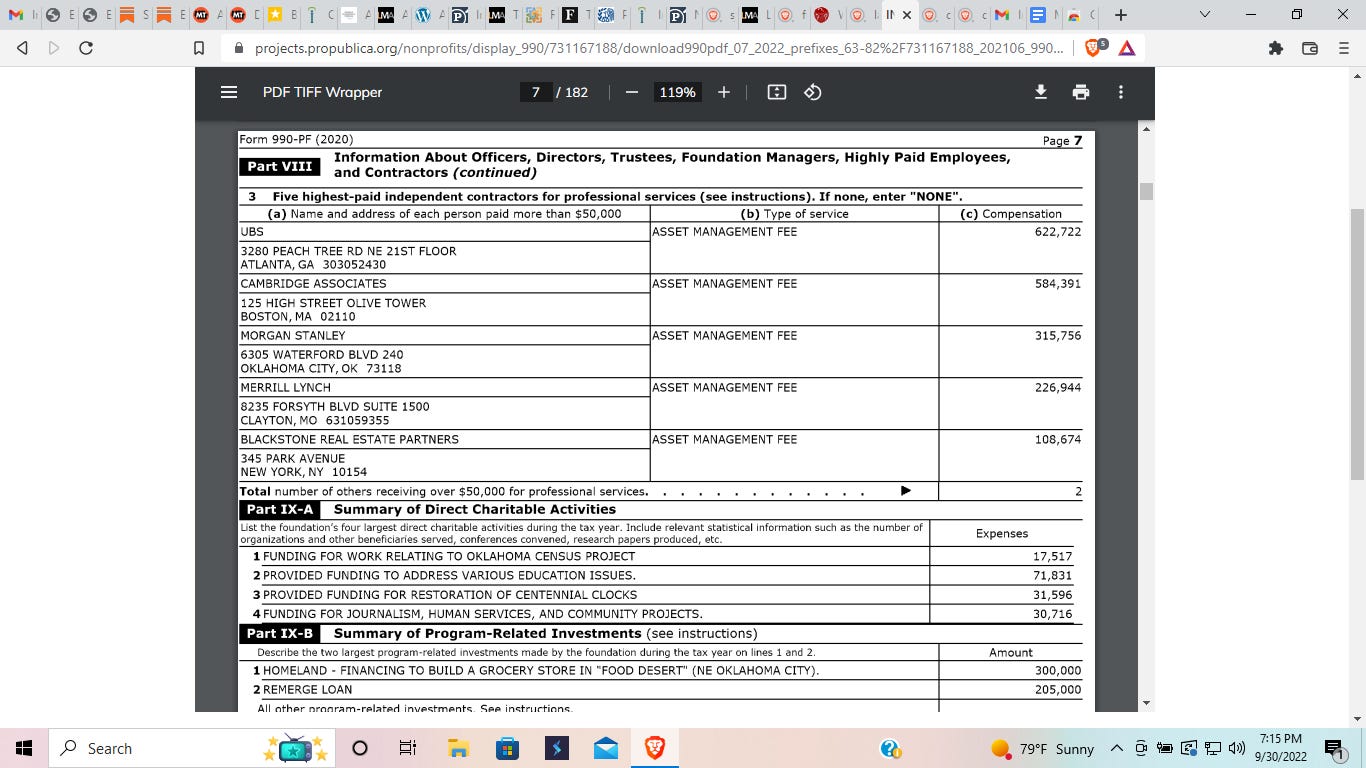Open the browser main hamburger menu

point(1344,47)
